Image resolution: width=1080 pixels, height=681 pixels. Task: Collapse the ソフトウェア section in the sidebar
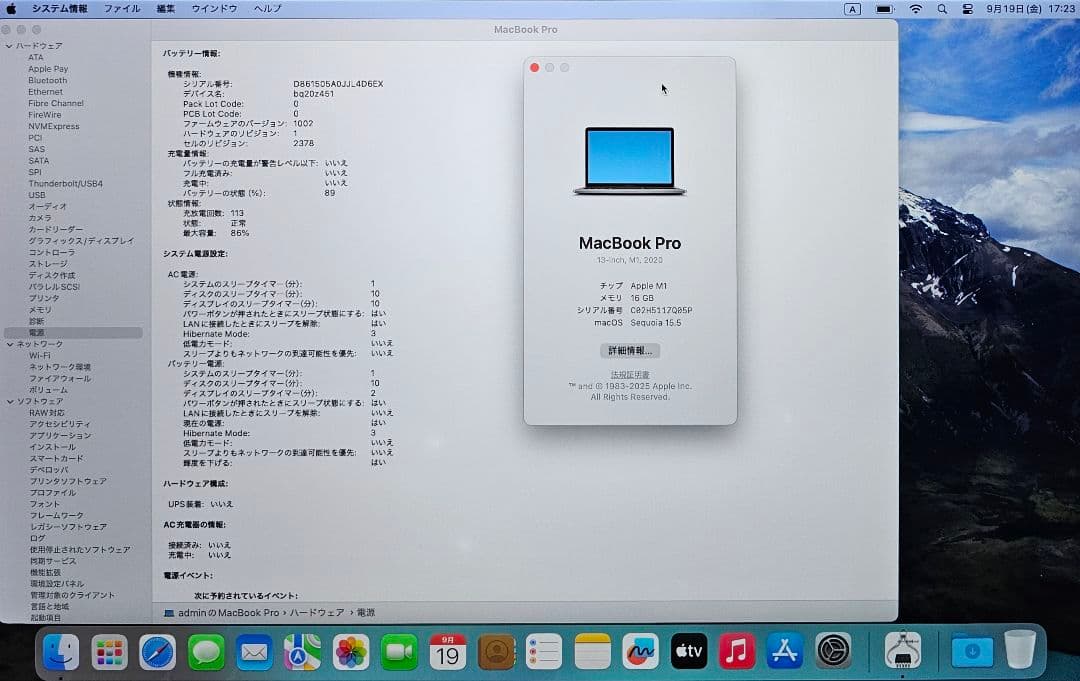tap(10, 400)
